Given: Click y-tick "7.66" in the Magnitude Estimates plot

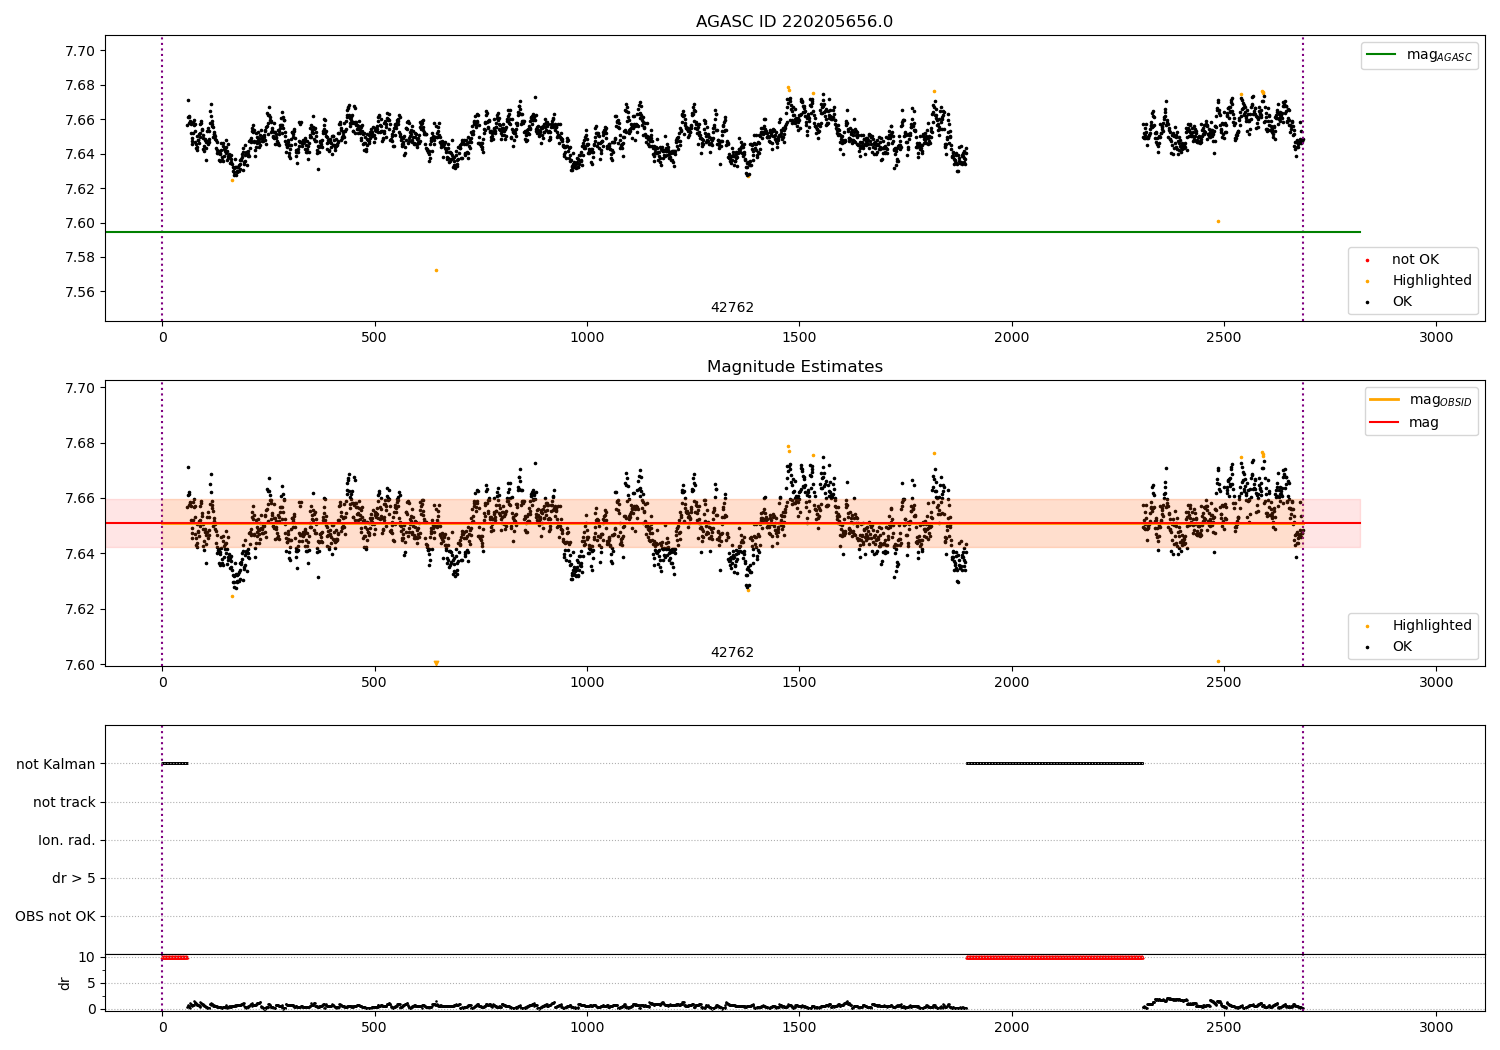Looking at the screenshot, I should pyautogui.click(x=79, y=499).
